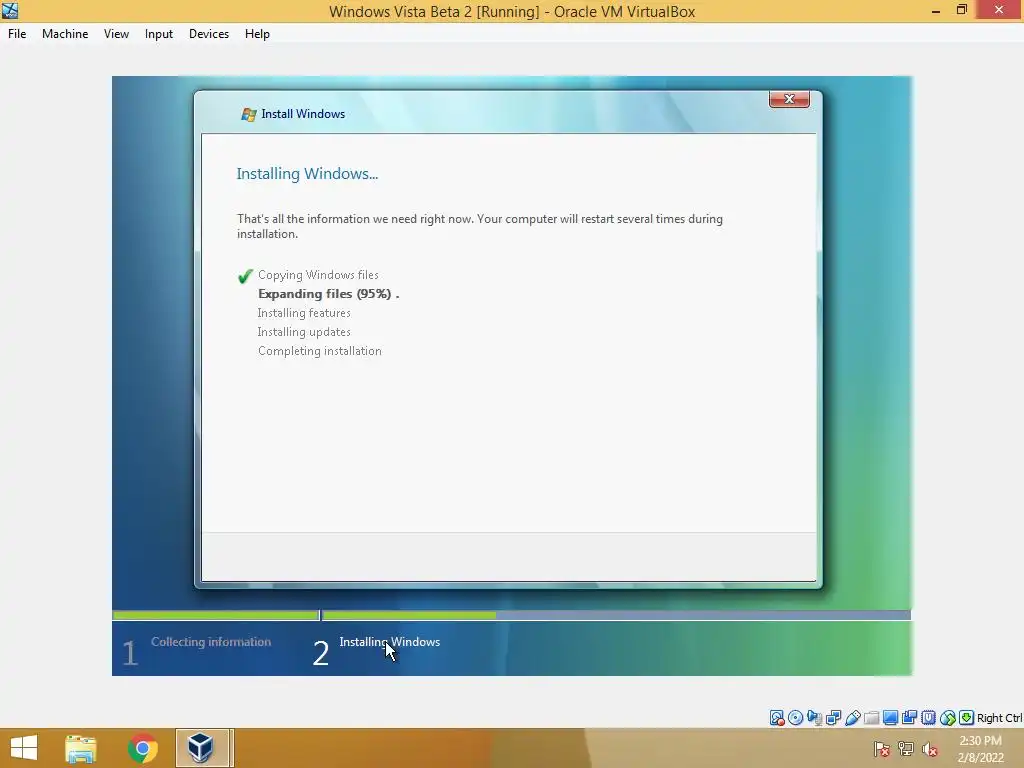
Task: Click the 'Collecting information' stage label
Action: pyautogui.click(x=211, y=642)
